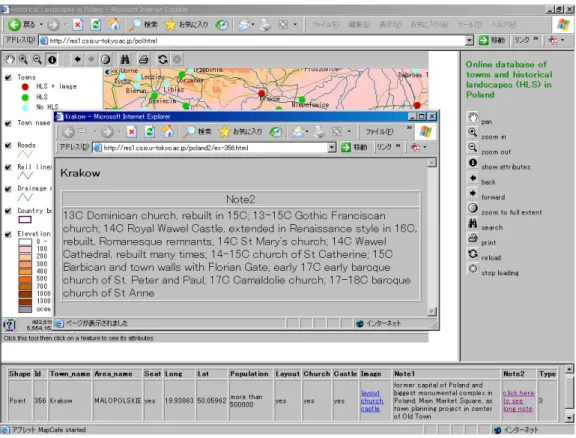576x438 pixels.
Task: Open the Help menu in main browser
Action: point(504,25)
